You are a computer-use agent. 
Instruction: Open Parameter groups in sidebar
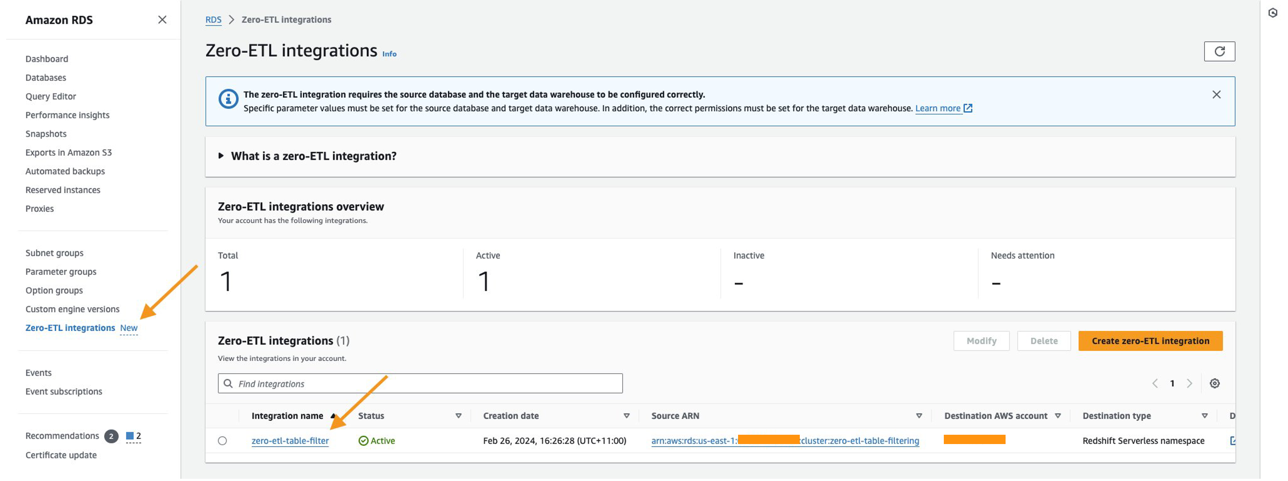pyautogui.click(x=61, y=272)
